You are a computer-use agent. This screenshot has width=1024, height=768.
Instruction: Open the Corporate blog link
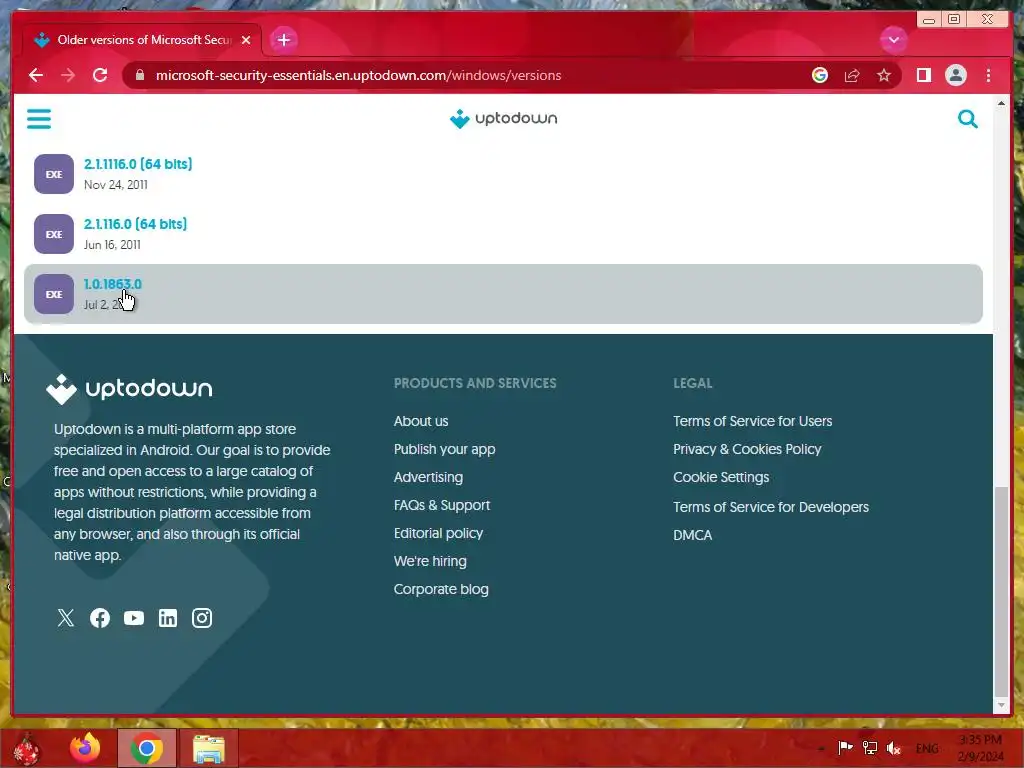coord(441,589)
